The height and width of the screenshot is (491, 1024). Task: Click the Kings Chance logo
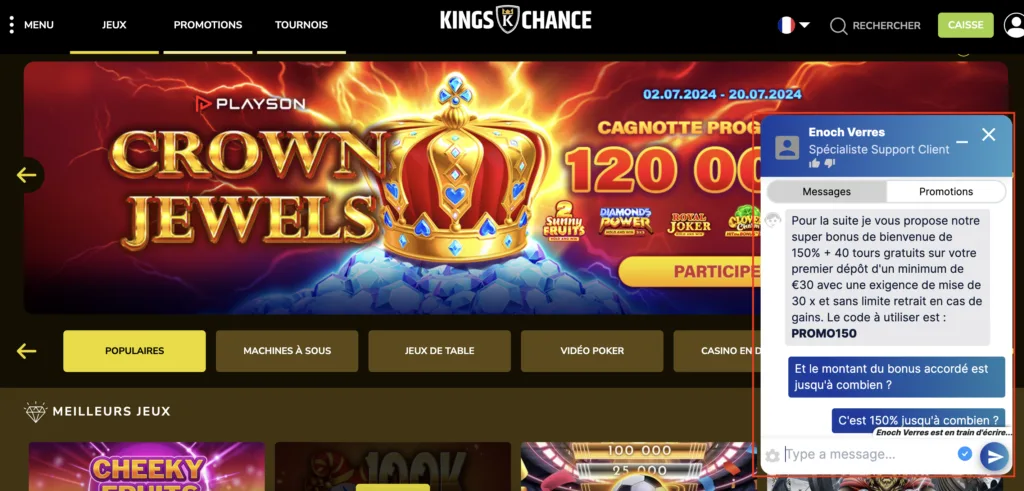(x=515, y=20)
